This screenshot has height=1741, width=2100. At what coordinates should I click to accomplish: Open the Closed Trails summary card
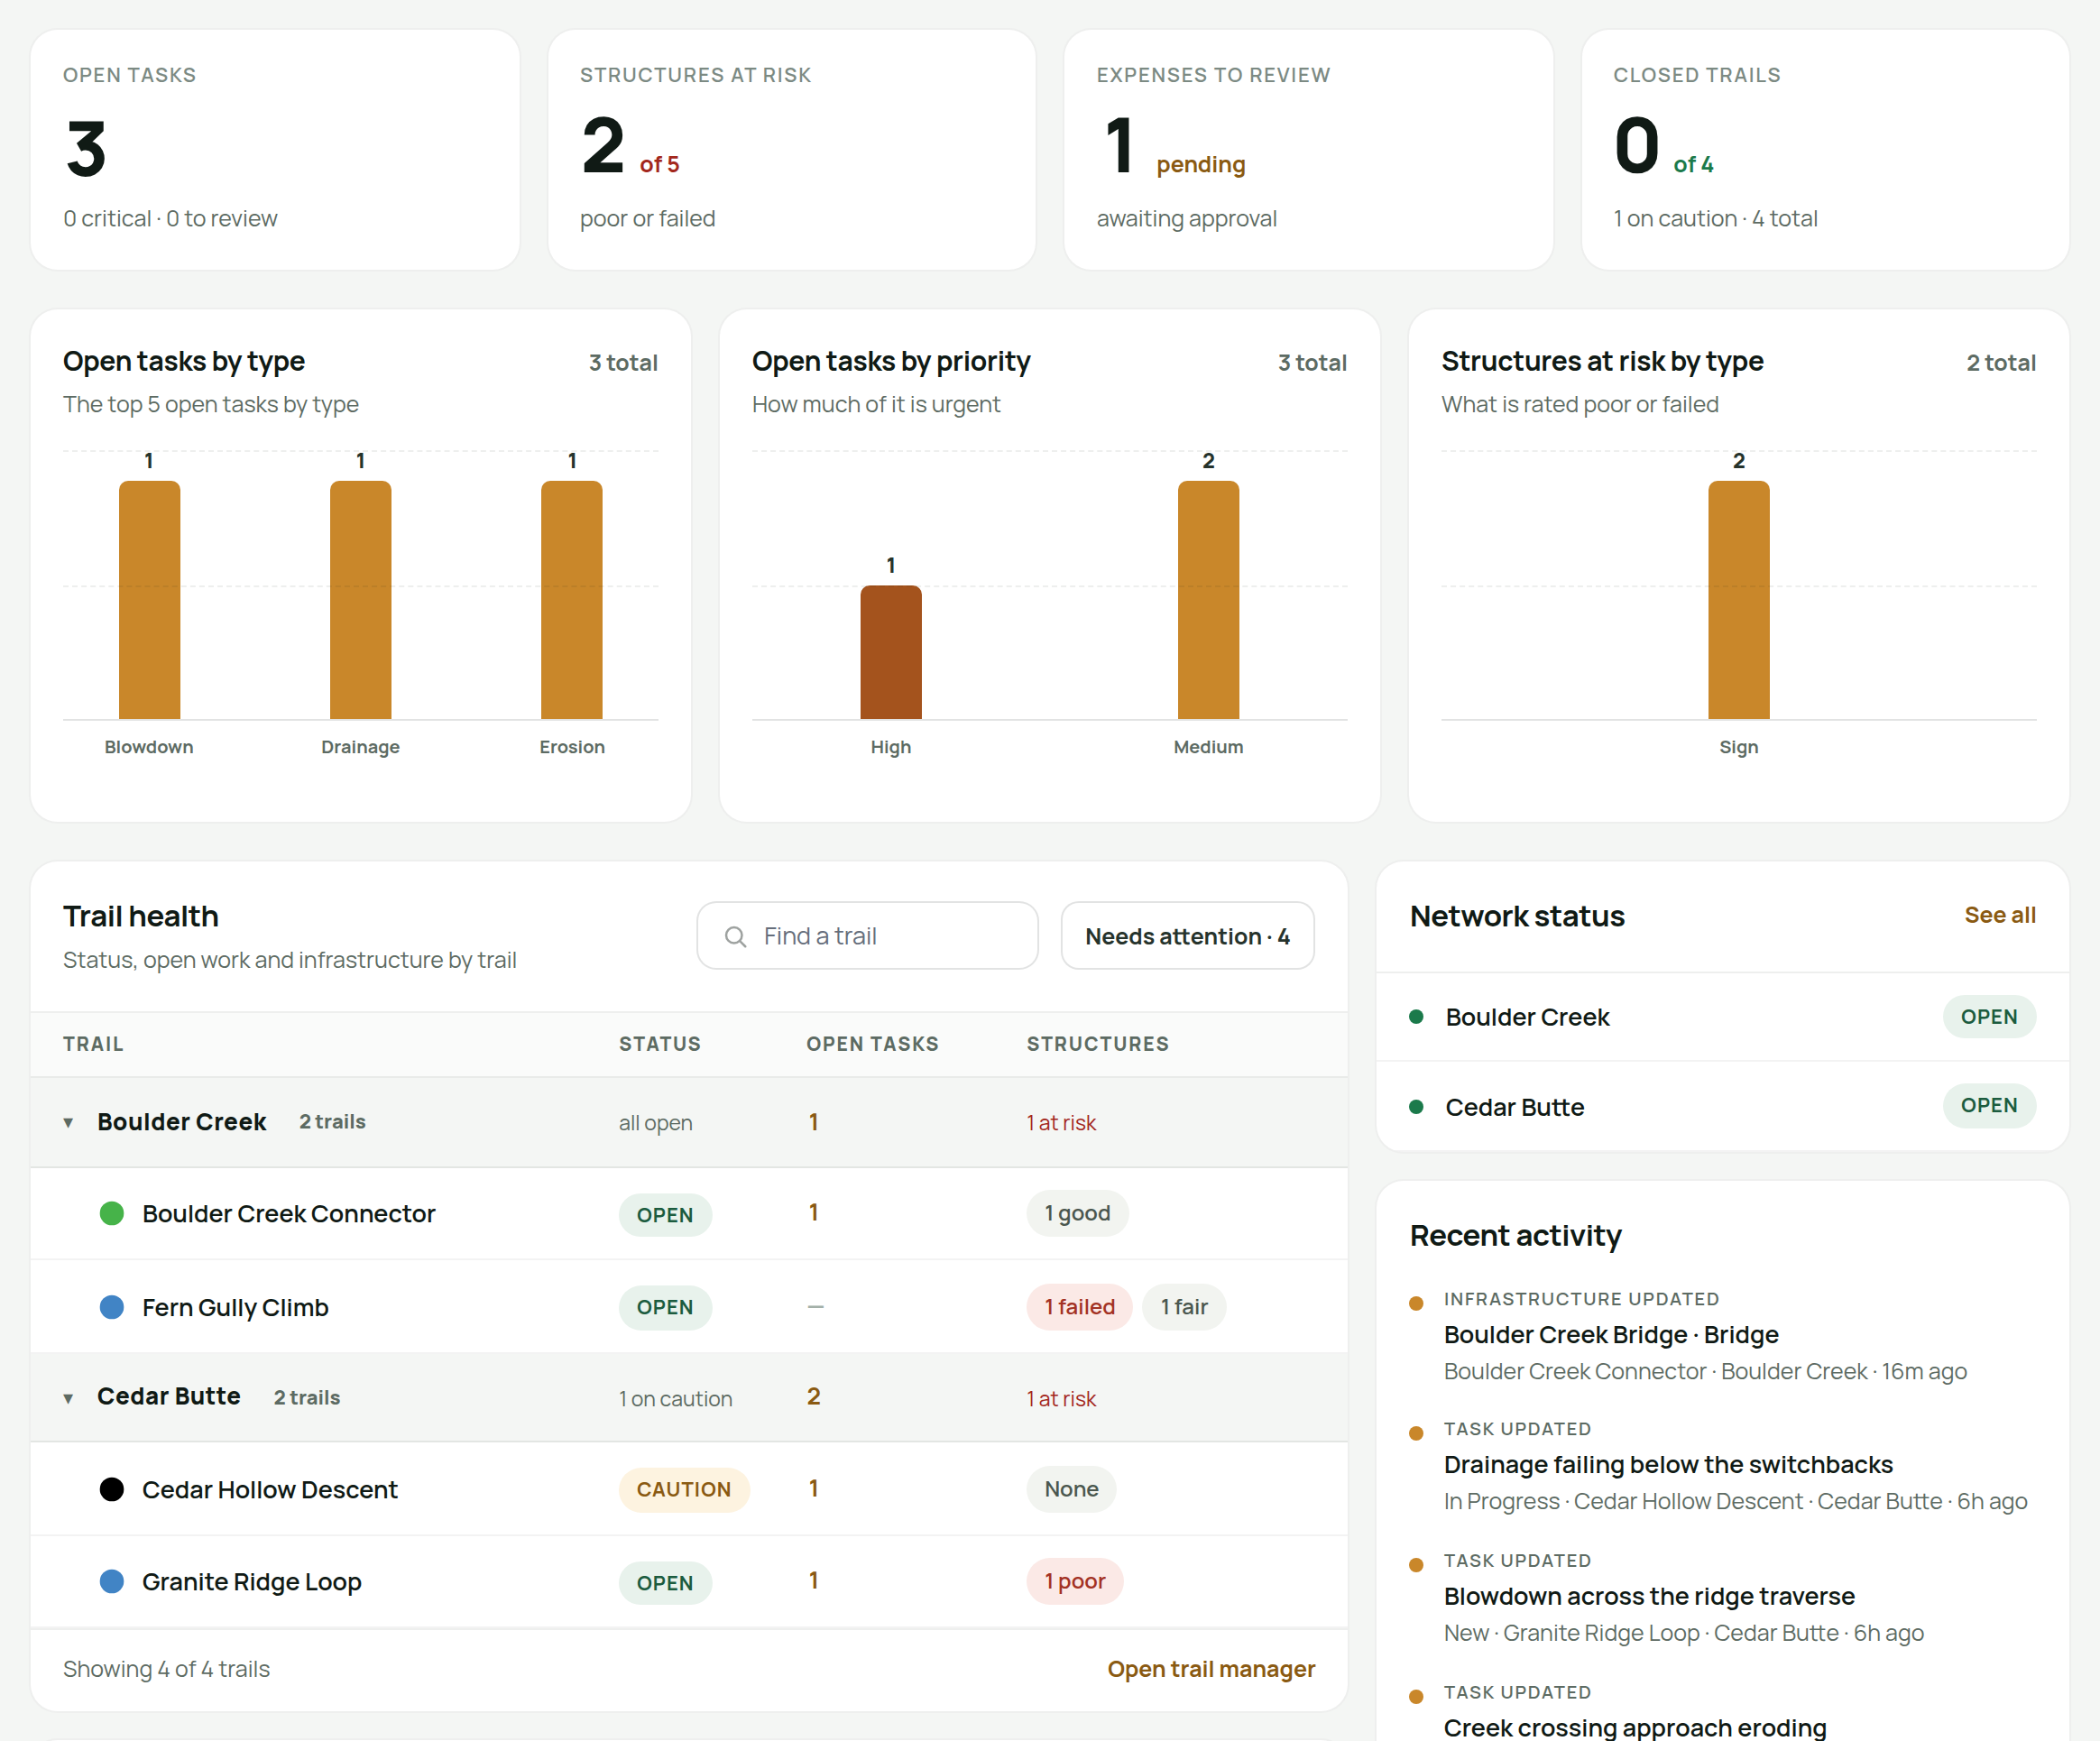click(x=1825, y=149)
